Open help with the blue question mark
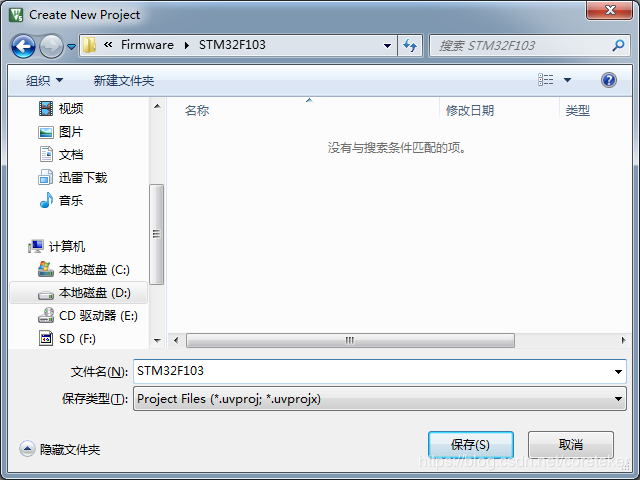The width and height of the screenshot is (640, 480). click(x=609, y=80)
